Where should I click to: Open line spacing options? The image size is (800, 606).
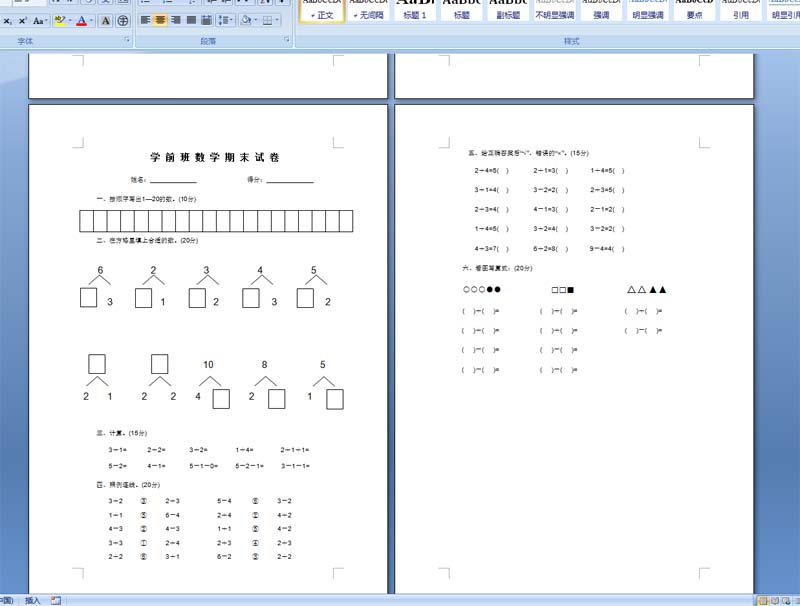coord(225,20)
